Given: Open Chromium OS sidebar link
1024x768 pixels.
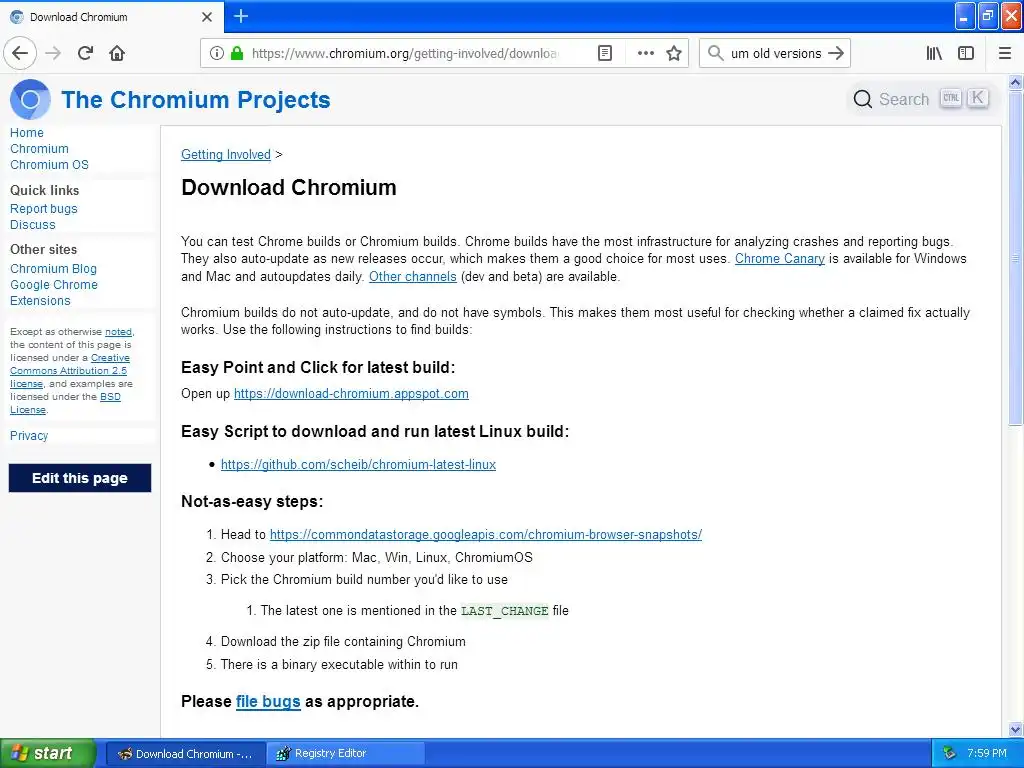Looking at the screenshot, I should pos(49,165).
